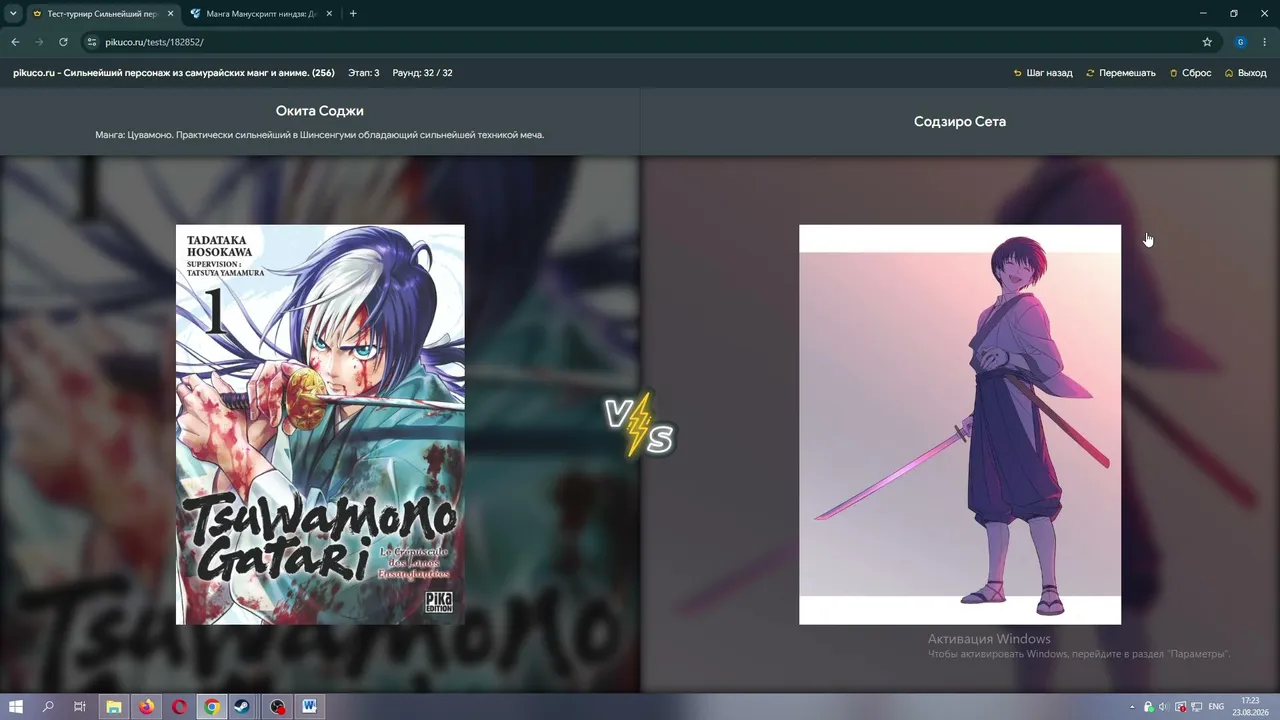Image resolution: width=1280 pixels, height=720 pixels.
Task: Open network settings from the tray
Action: (x=1196, y=707)
